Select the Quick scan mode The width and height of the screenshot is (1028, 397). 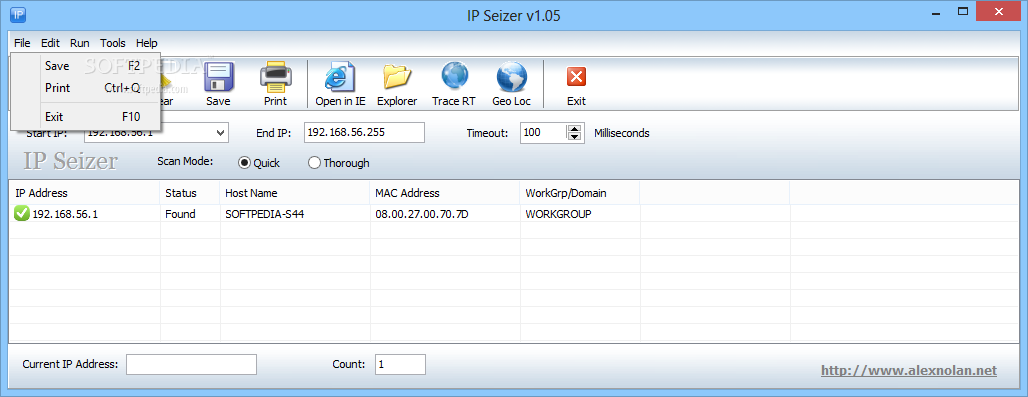coord(245,163)
